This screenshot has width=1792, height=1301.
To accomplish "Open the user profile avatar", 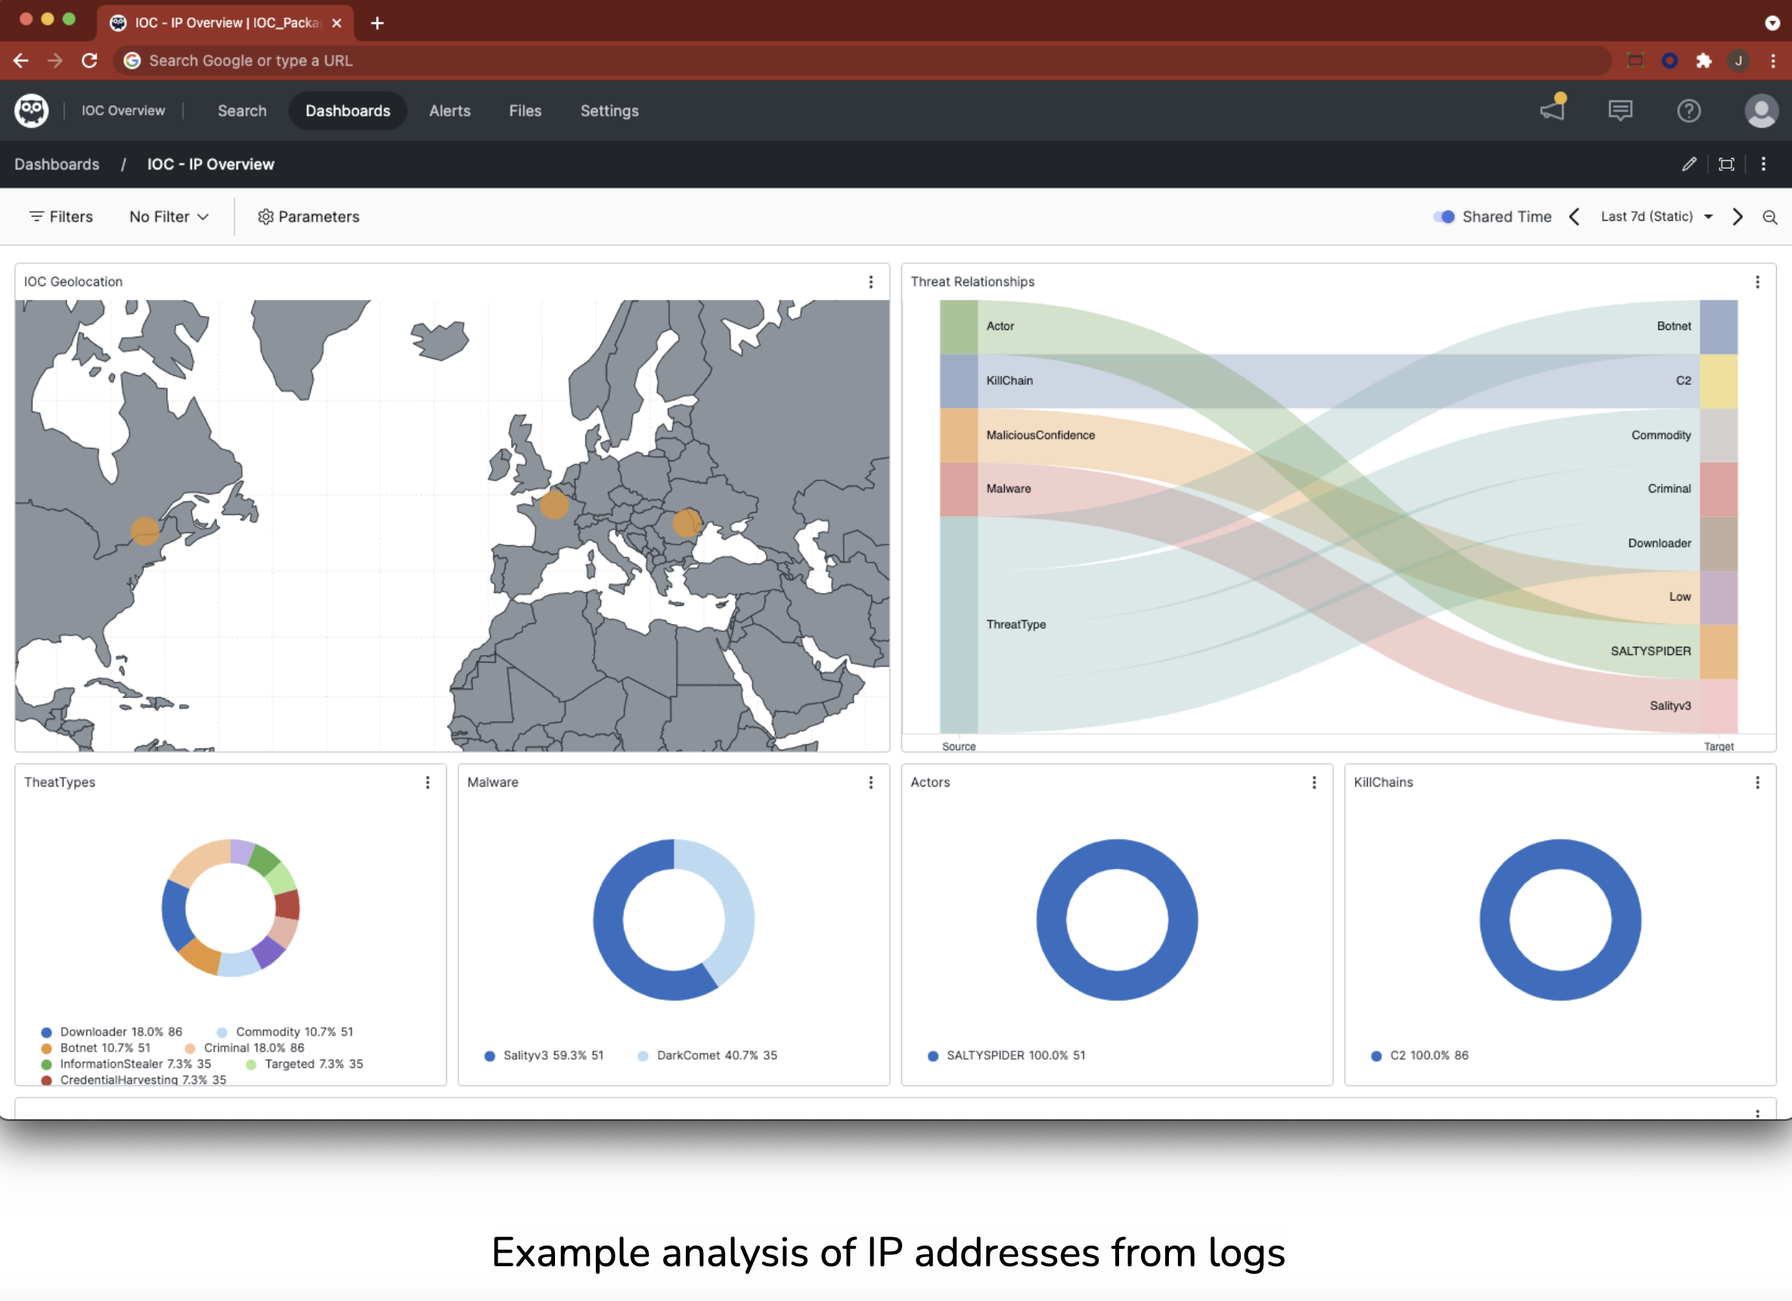I will tap(1760, 110).
